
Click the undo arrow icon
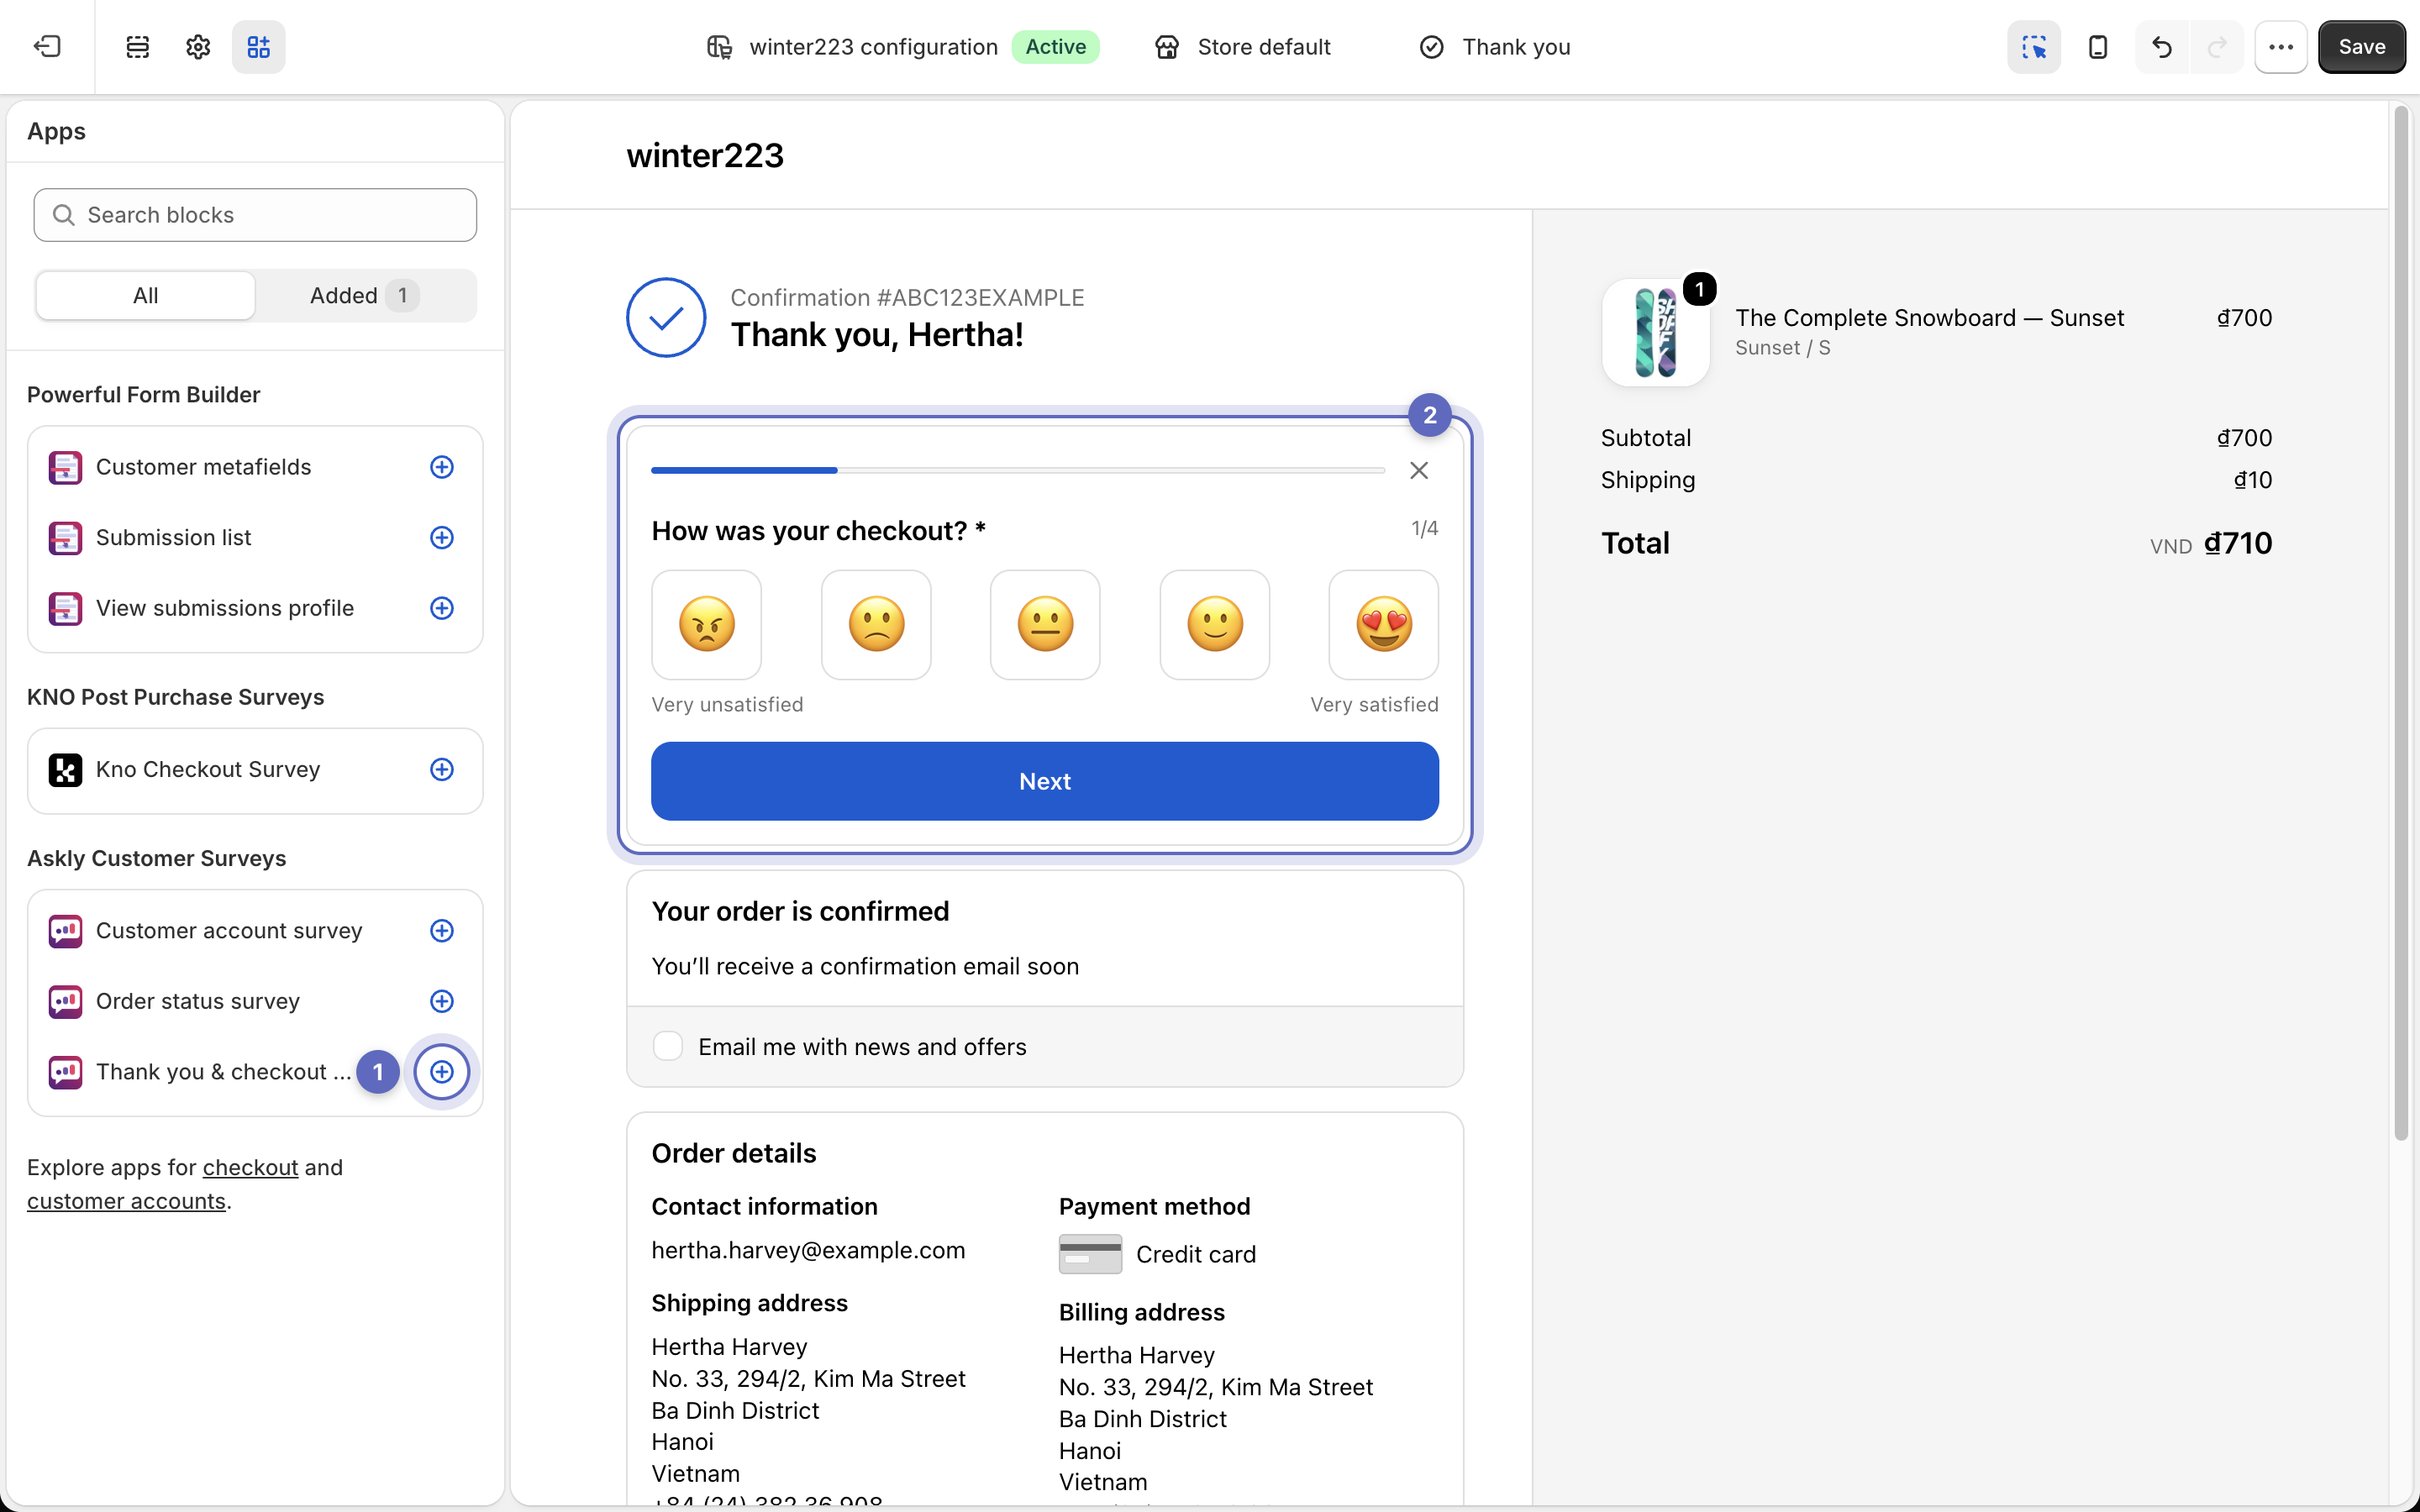2162,47
